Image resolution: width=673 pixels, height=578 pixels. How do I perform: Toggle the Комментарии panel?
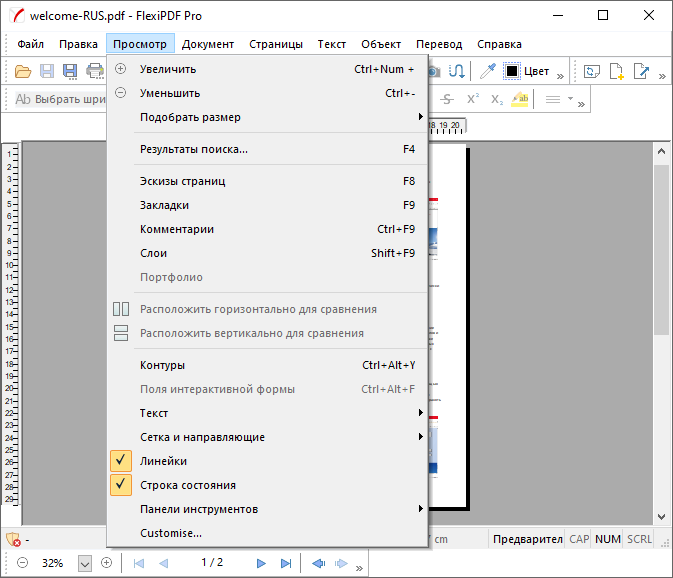[x=268, y=229]
